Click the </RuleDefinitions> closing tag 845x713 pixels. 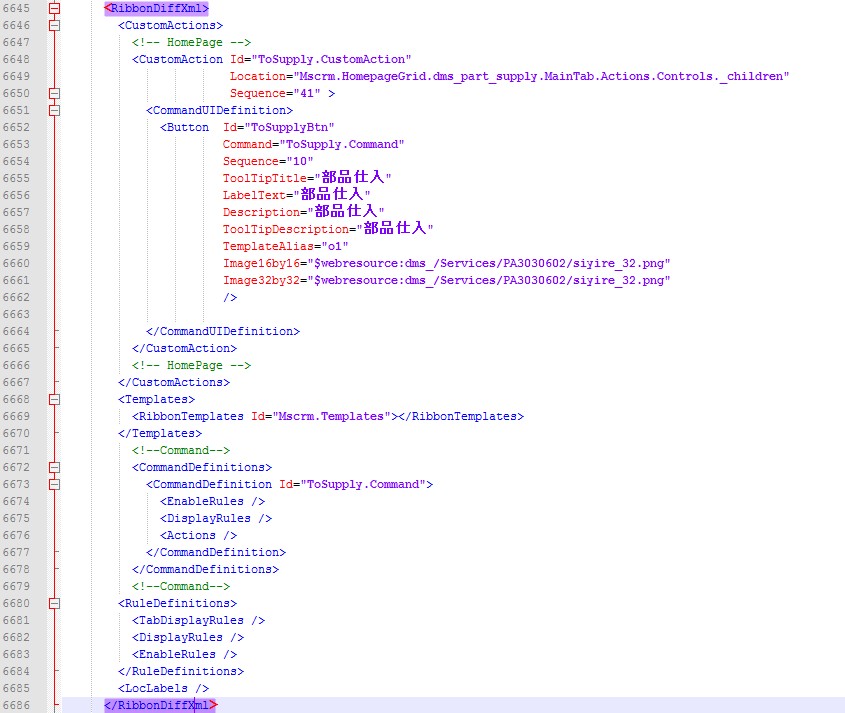tap(181, 672)
